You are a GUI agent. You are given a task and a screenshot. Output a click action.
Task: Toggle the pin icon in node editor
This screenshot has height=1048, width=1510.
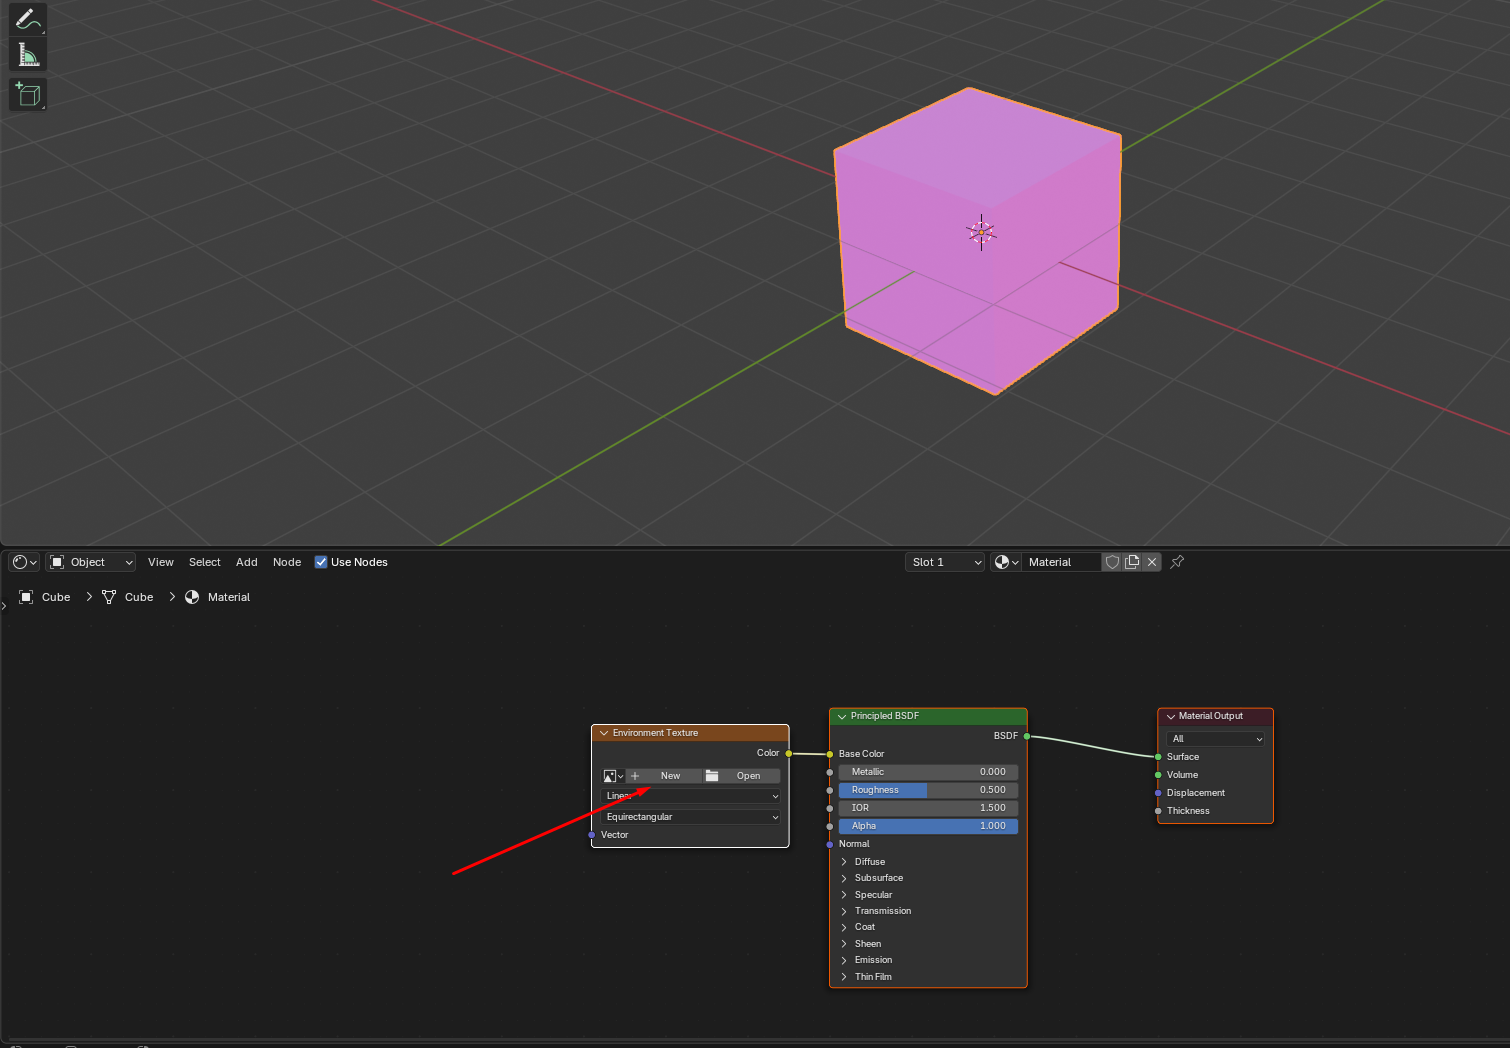1177,562
